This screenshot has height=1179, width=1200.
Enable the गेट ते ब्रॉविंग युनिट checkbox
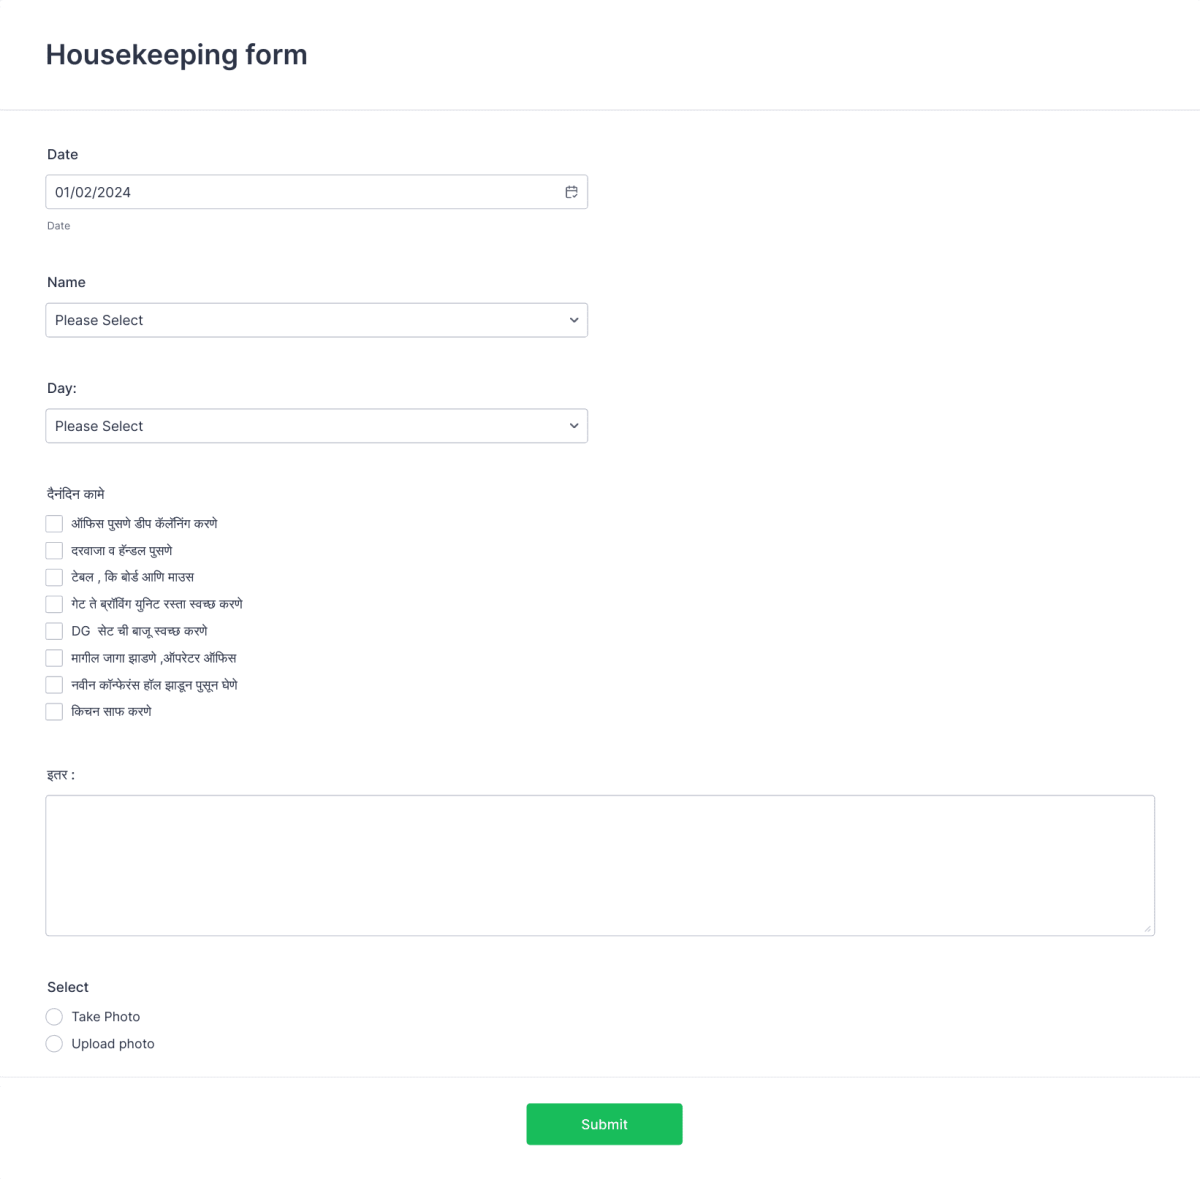[x=54, y=604]
